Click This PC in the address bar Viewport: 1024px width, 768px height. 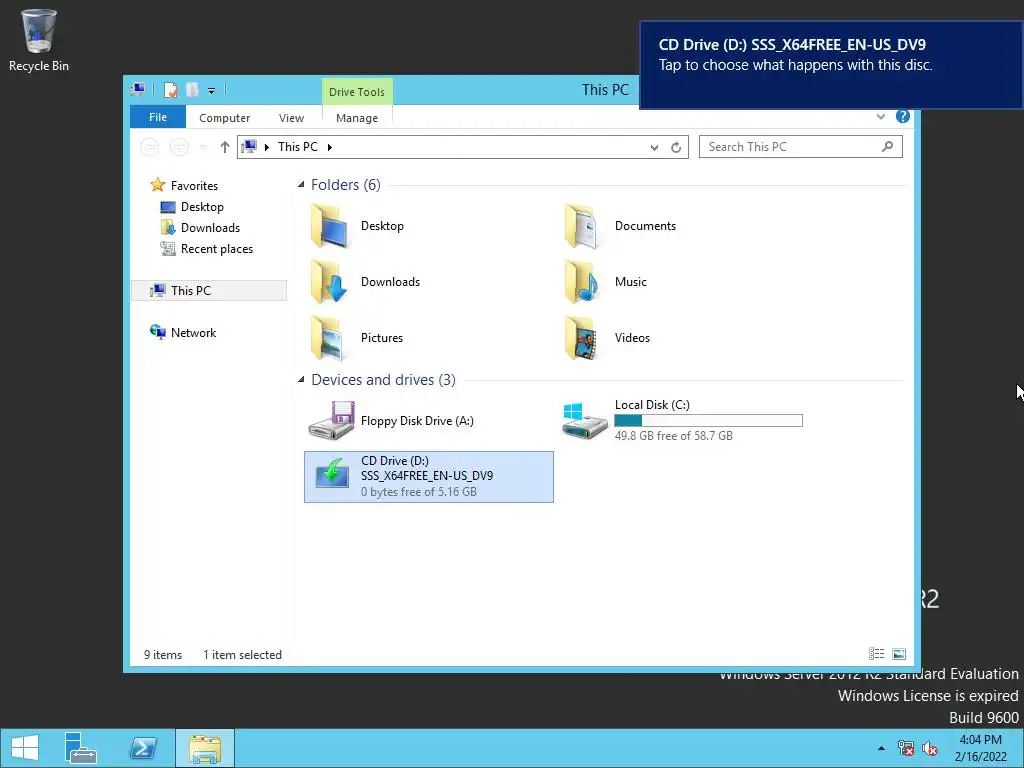(298, 147)
